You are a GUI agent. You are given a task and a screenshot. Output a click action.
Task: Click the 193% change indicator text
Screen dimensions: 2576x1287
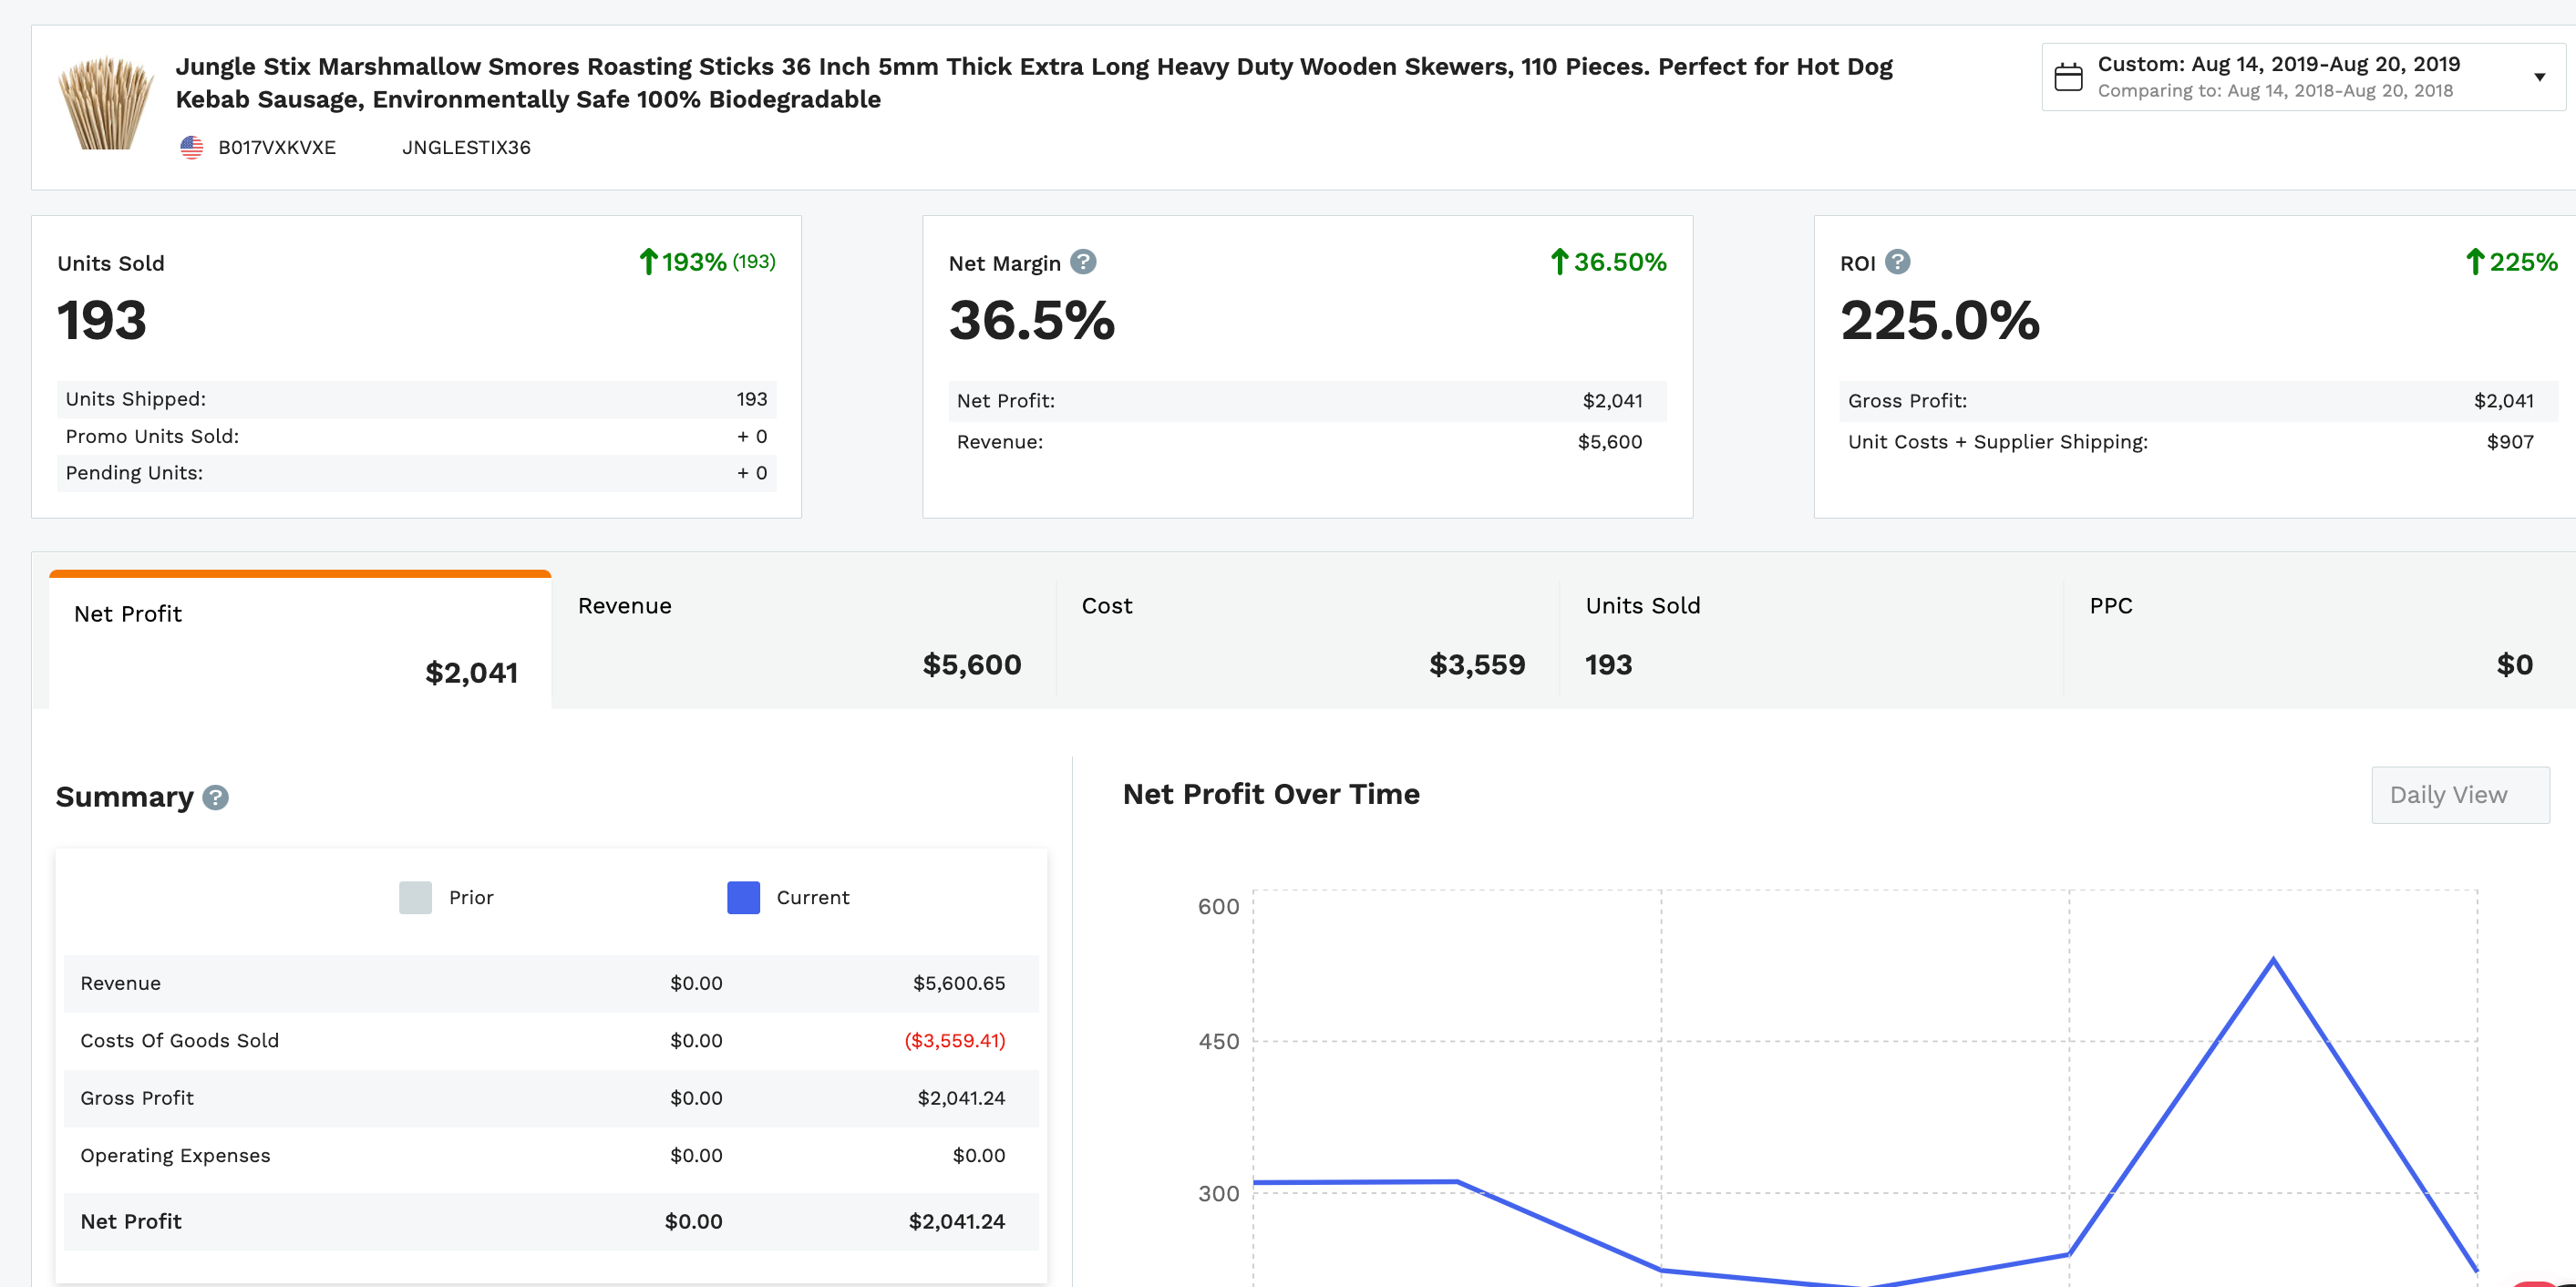[x=694, y=262]
